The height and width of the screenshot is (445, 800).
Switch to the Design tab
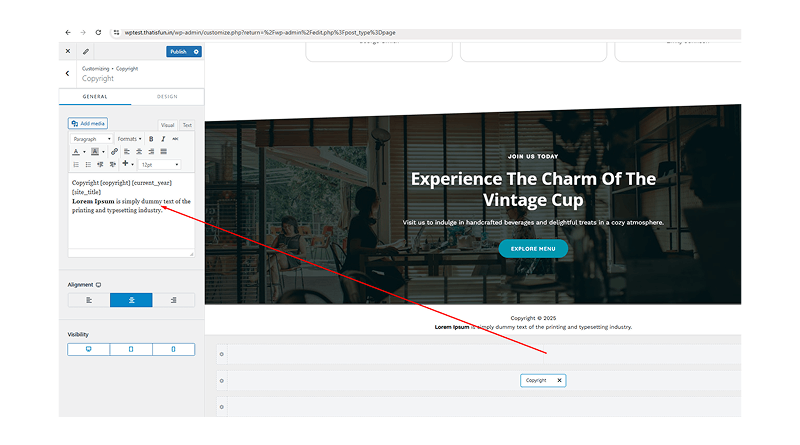pyautogui.click(x=167, y=96)
